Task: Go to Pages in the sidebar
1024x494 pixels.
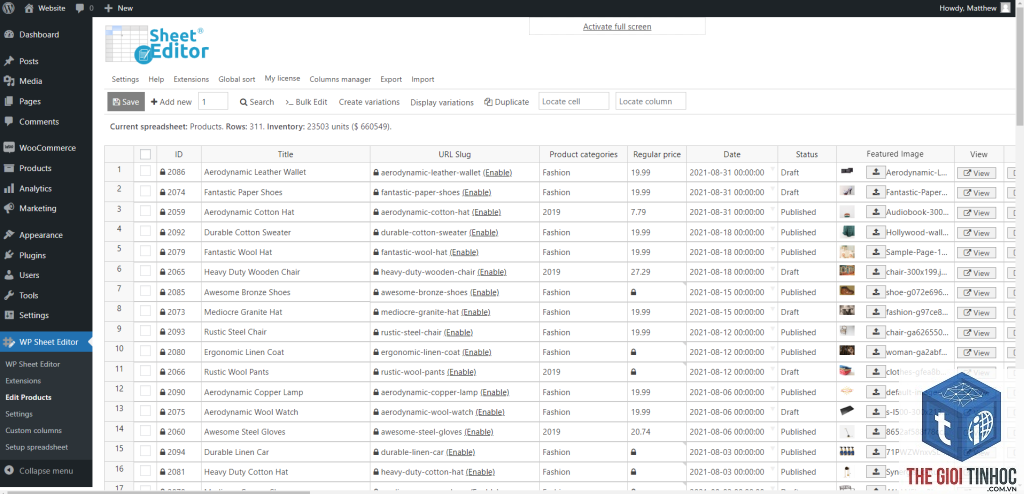Action: 46,101
